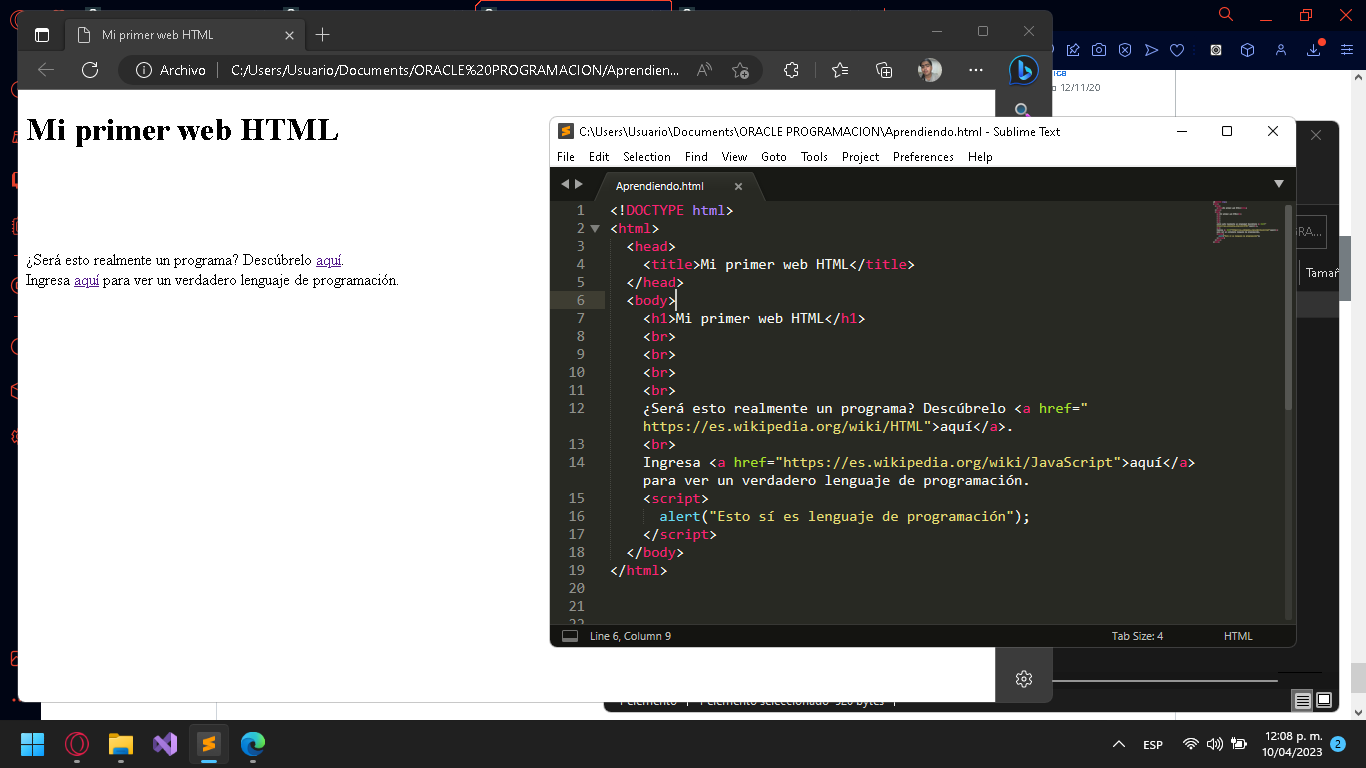Open the Opera Easy Setup sliders icon

[x=1346, y=50]
